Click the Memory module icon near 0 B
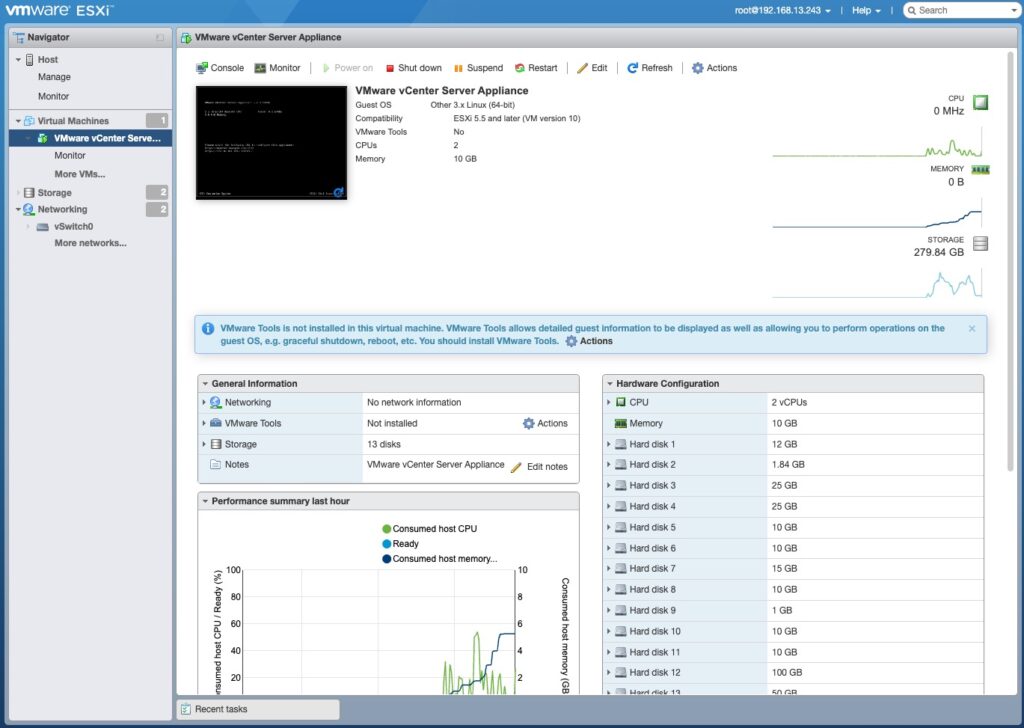1024x728 pixels. [x=980, y=170]
